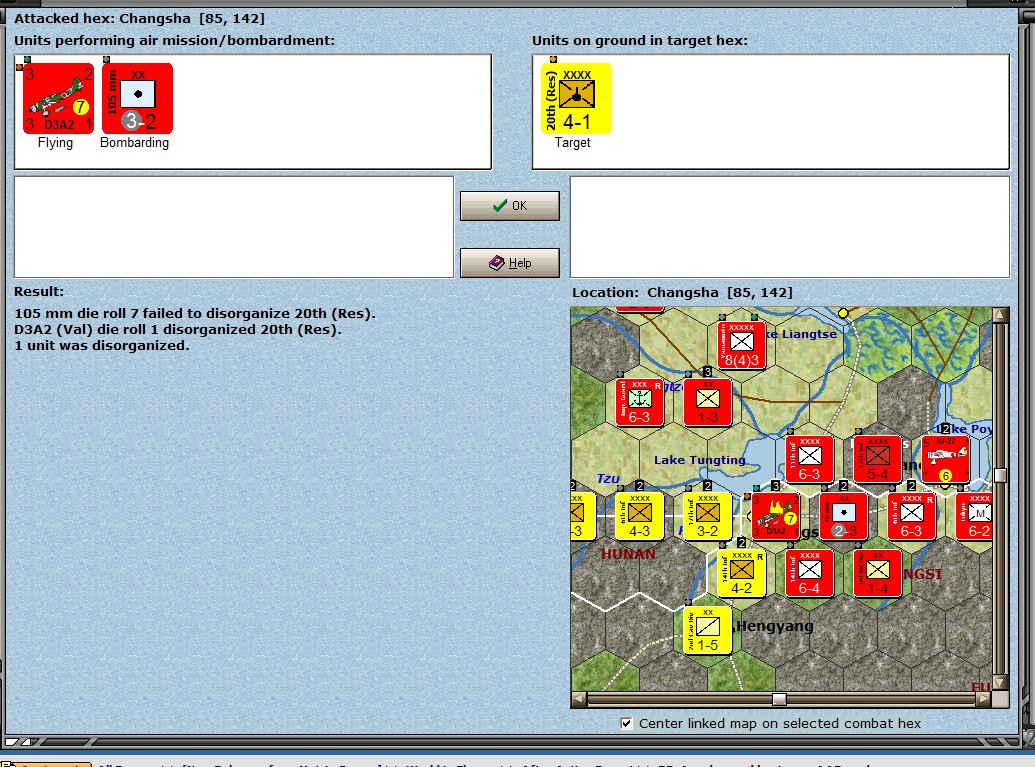Viewport: 1035px width, 767px height.
Task: Click the yellow 14th Inf 4-2 counter
Action: point(742,573)
